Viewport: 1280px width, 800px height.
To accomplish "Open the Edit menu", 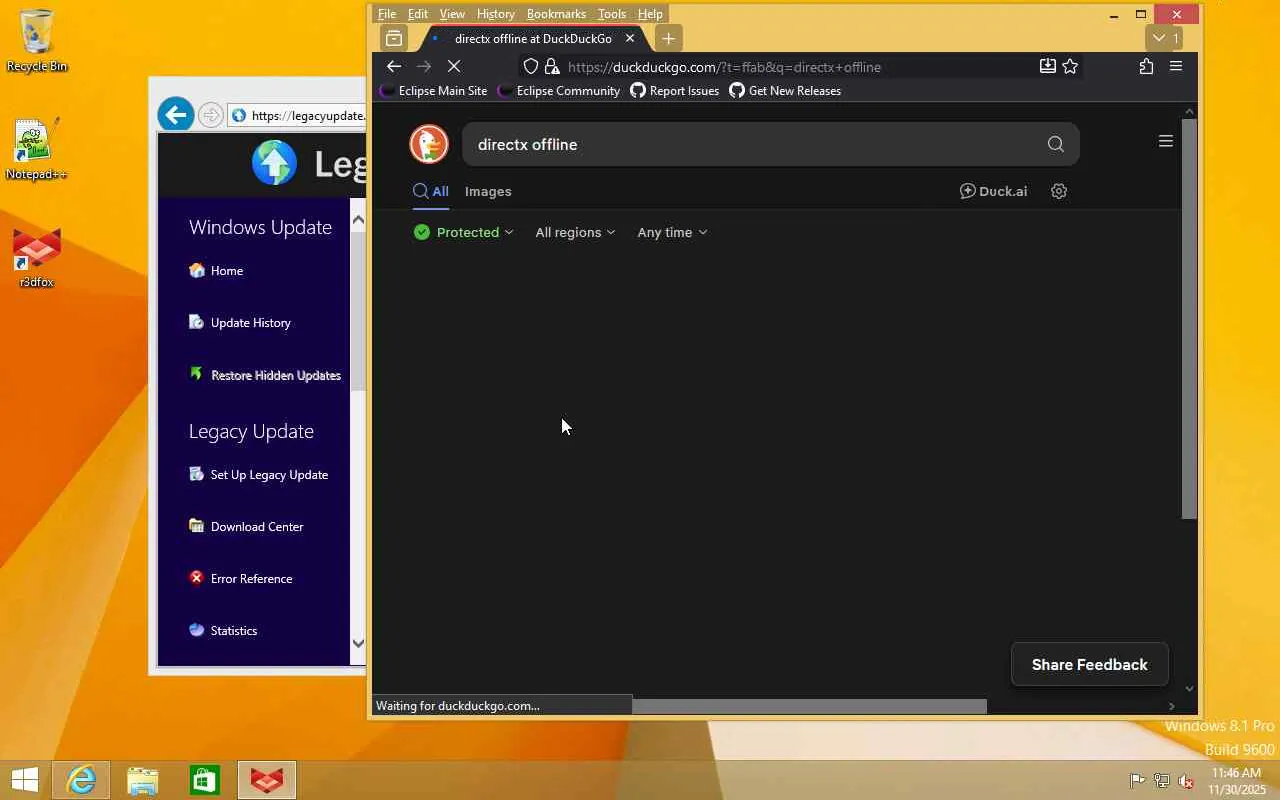I will coord(418,14).
